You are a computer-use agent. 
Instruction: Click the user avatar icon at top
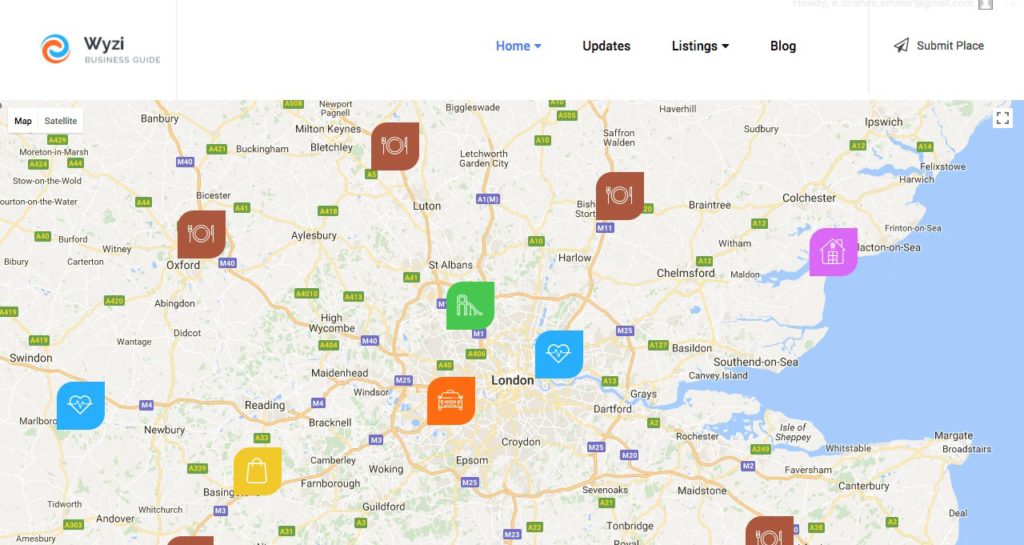tap(985, 5)
